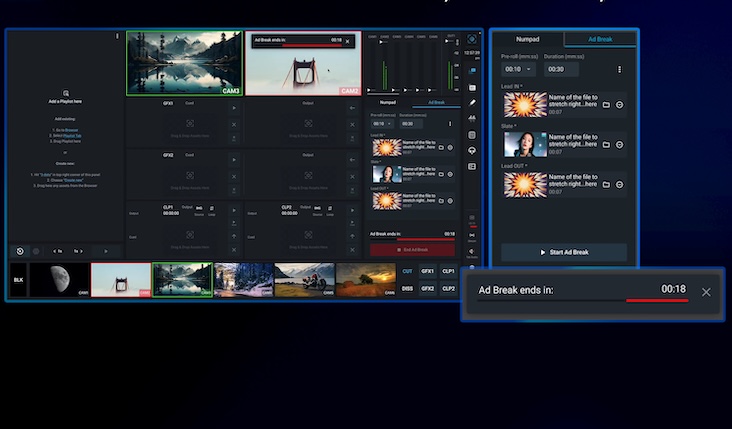Viewport: 732px width, 429px height.
Task: Clear the GFX1 cued slot
Action: tap(234, 125)
